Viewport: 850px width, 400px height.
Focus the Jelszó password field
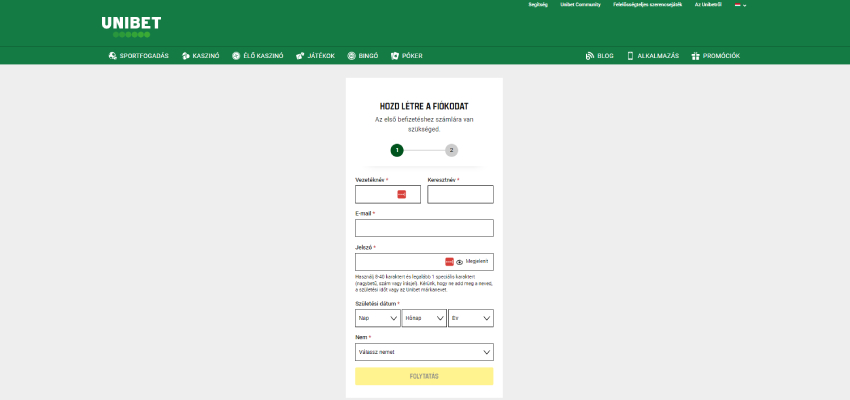point(424,262)
